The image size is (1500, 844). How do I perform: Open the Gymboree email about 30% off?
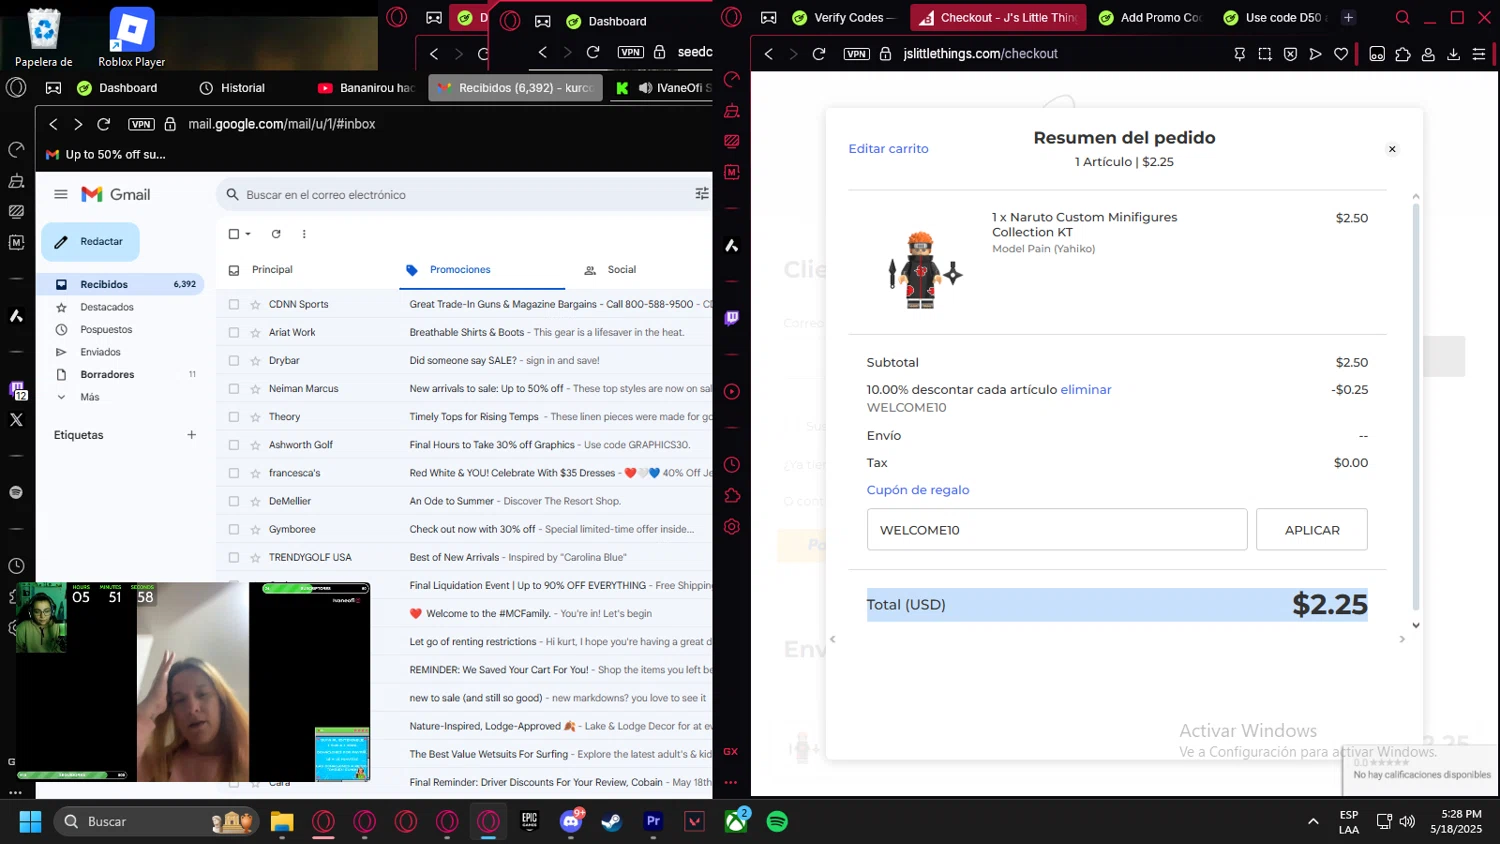[465, 529]
